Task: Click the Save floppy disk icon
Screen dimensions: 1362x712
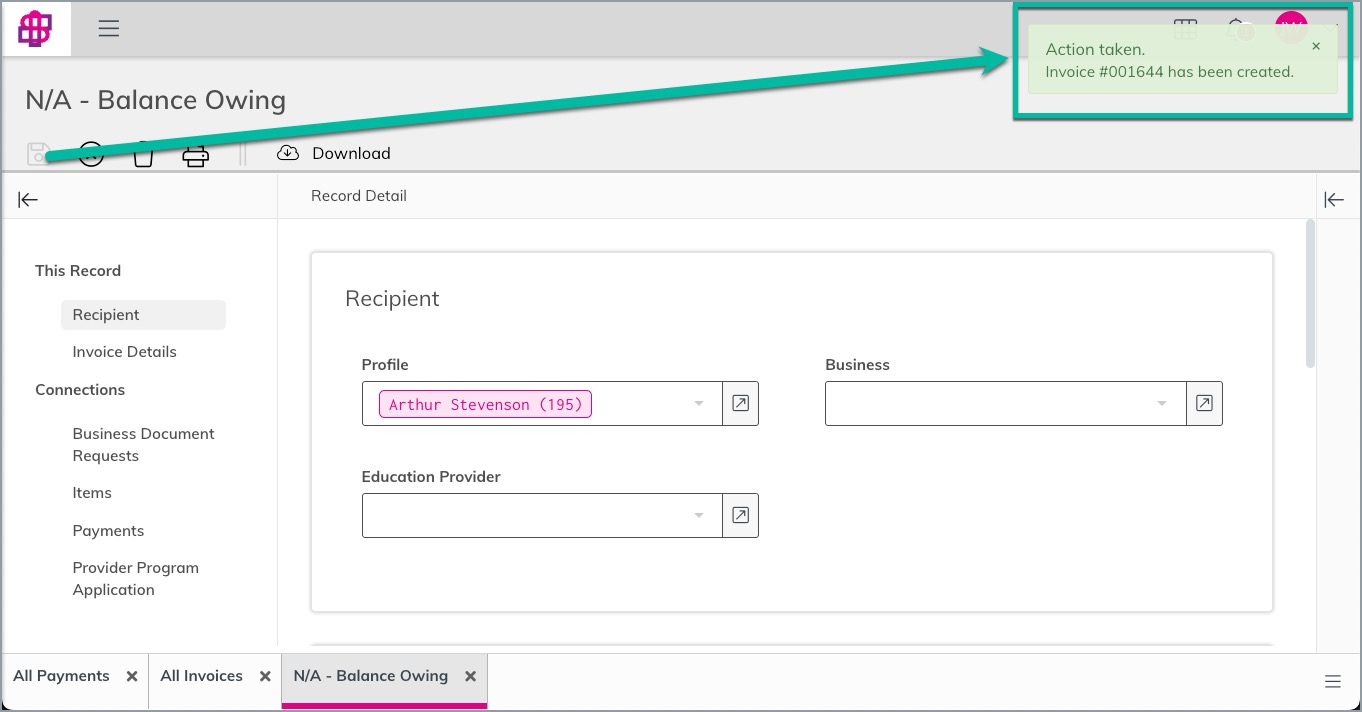Action: coord(38,153)
